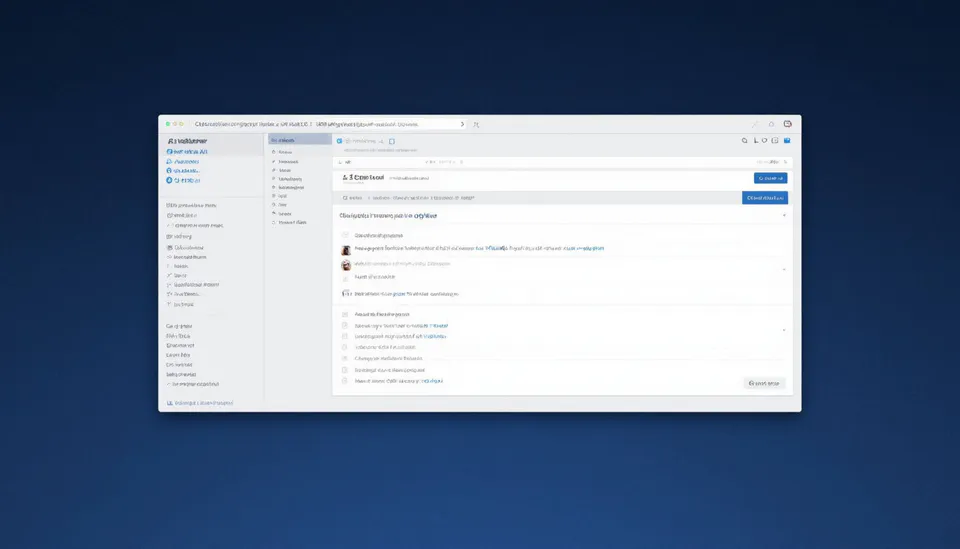
Task: Tick the first checkbox in the lower list
Action: click(345, 314)
